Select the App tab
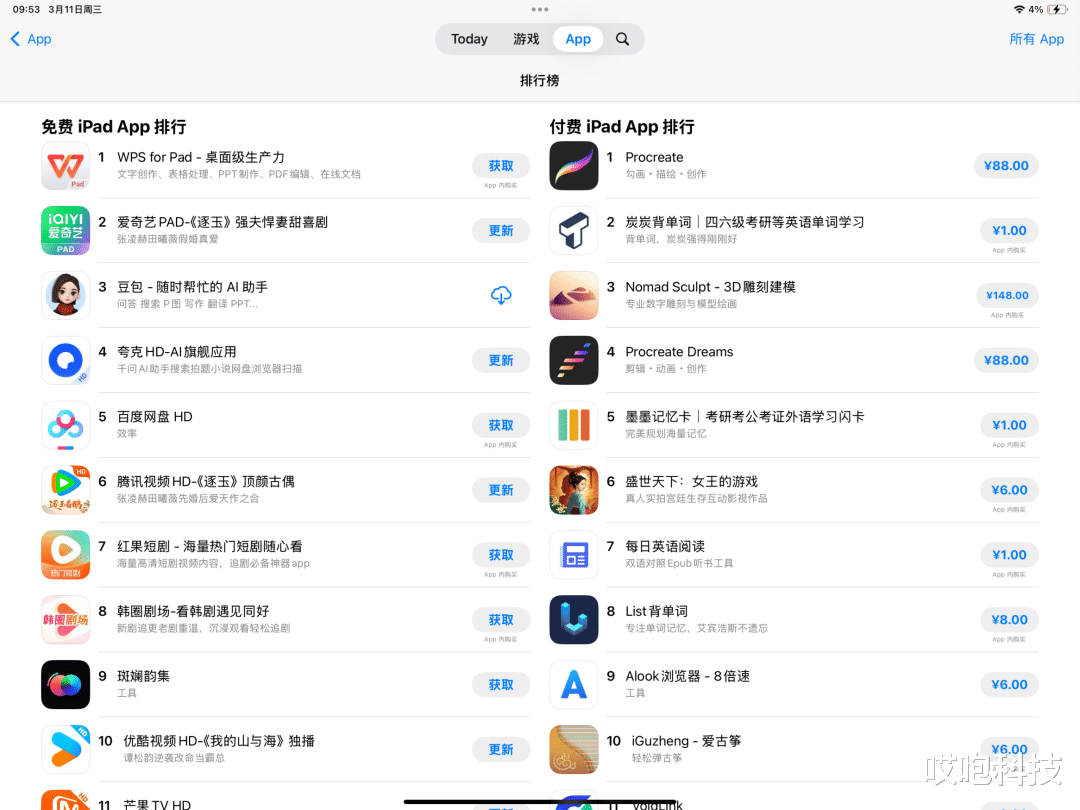 click(578, 39)
